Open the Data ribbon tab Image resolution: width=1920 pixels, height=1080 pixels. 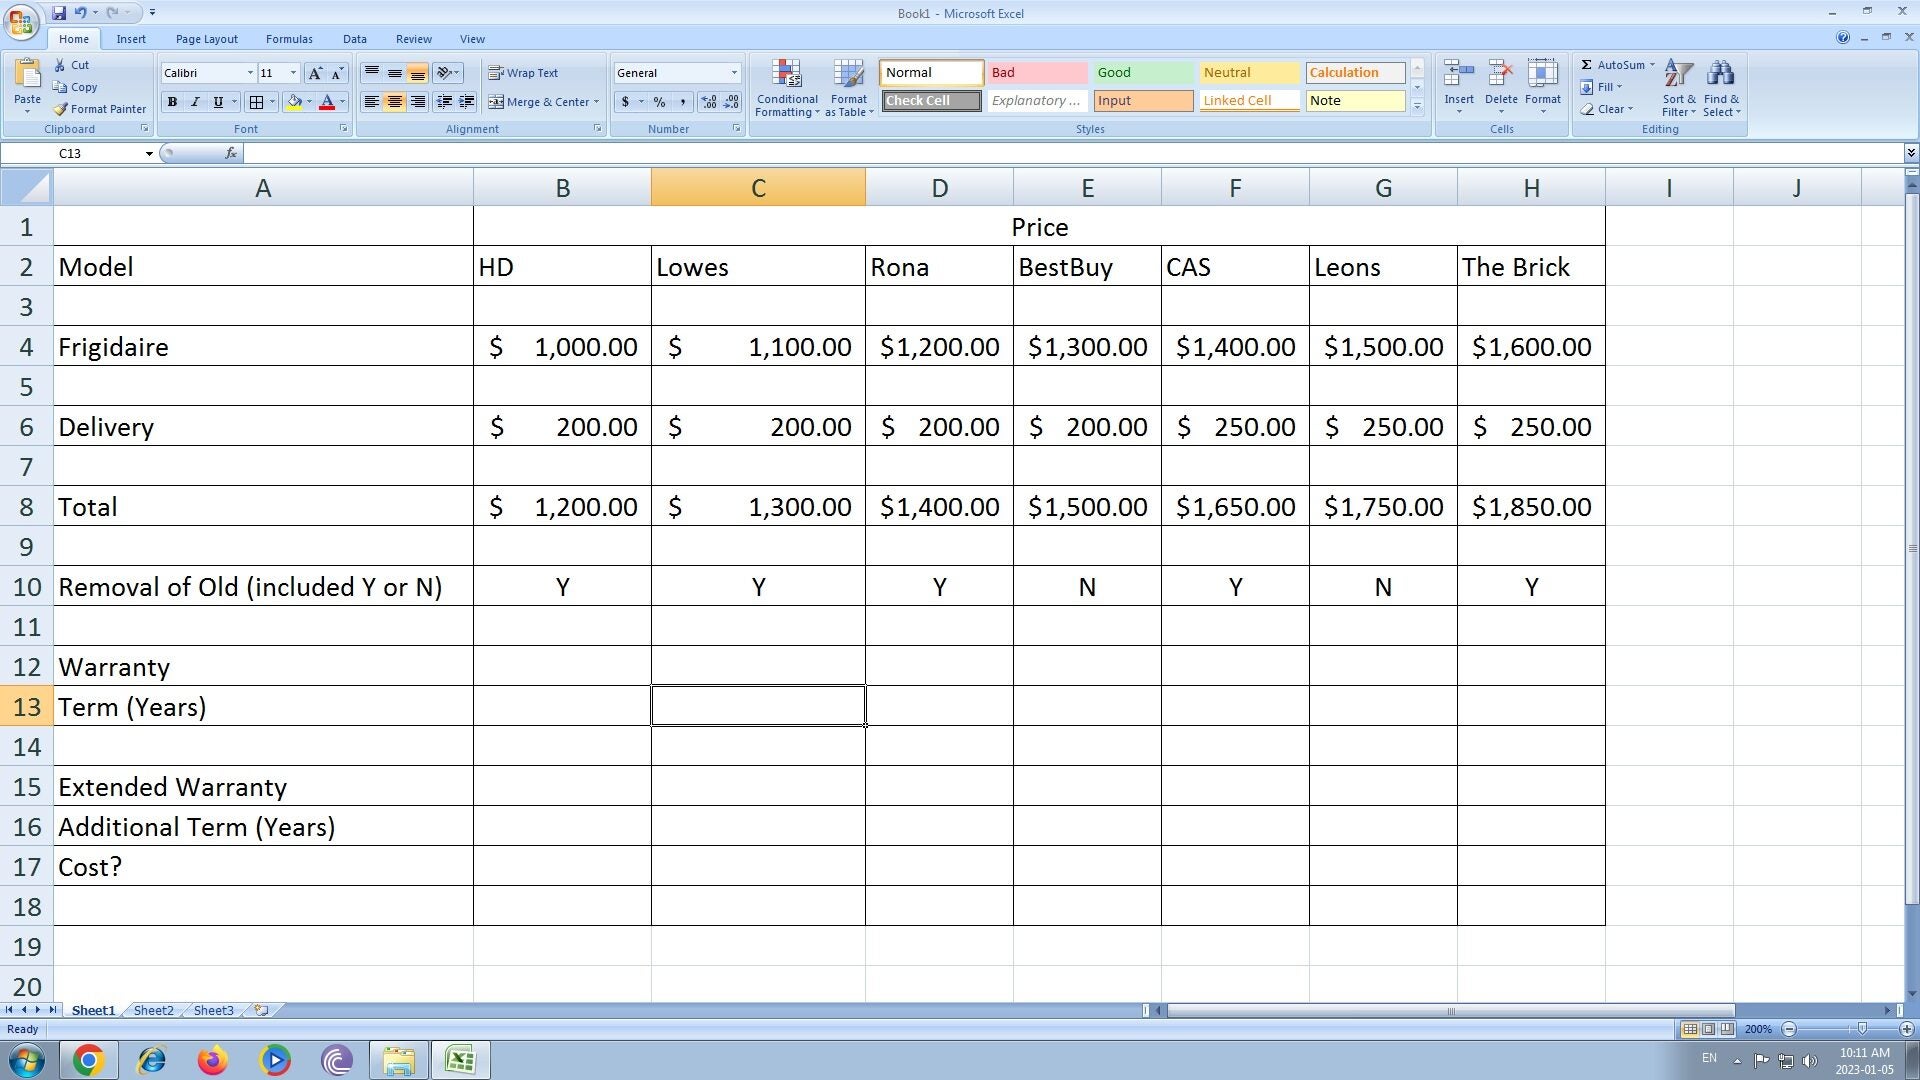(x=354, y=39)
